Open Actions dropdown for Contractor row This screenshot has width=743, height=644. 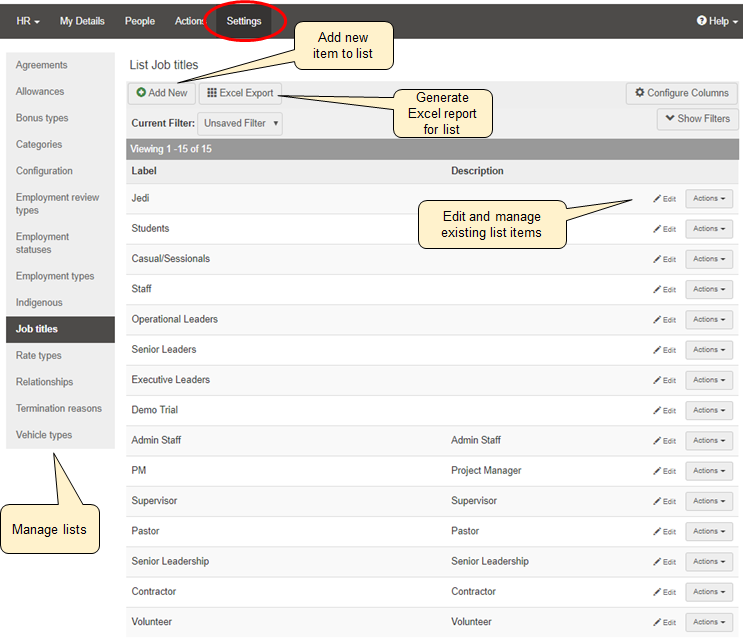click(709, 592)
